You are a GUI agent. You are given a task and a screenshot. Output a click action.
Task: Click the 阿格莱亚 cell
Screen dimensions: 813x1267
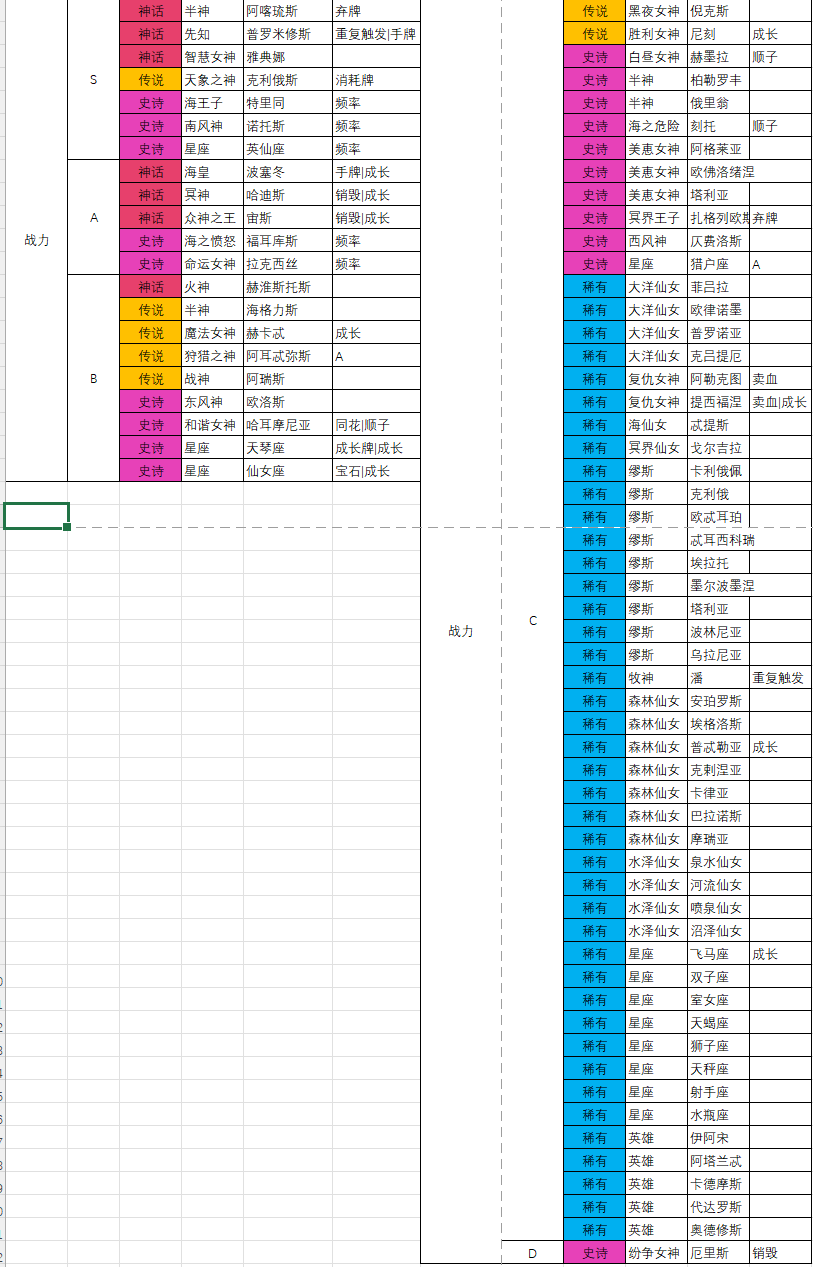[718, 149]
